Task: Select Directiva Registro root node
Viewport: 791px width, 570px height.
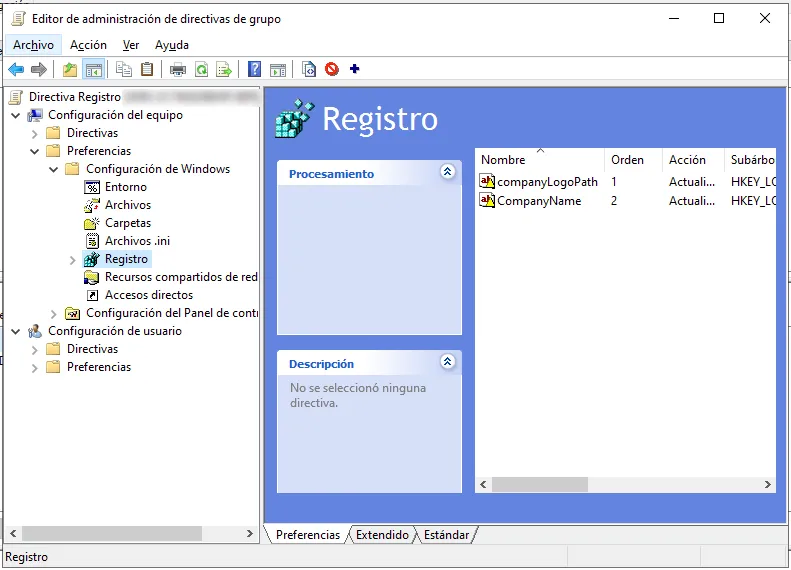Action: (x=75, y=97)
